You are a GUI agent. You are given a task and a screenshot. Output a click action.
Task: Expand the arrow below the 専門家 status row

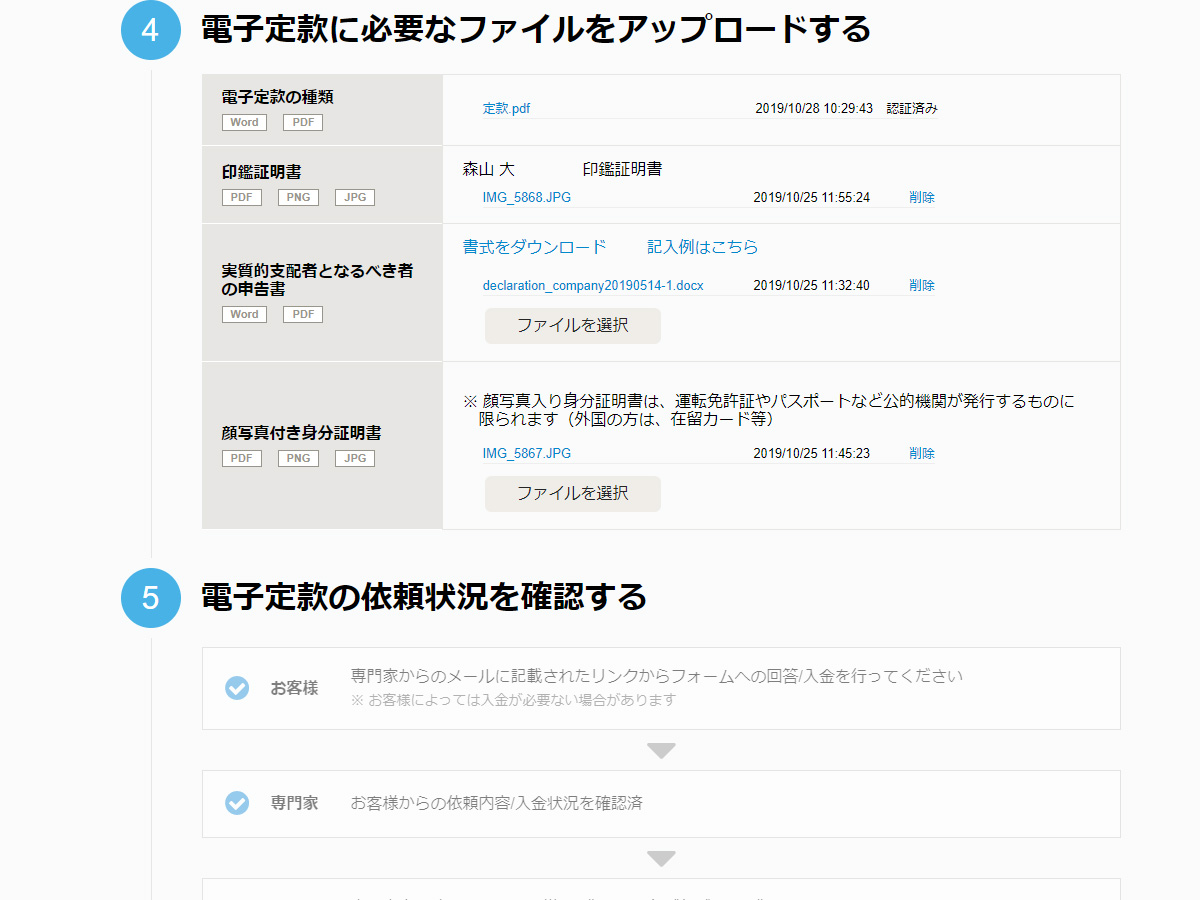[660, 858]
